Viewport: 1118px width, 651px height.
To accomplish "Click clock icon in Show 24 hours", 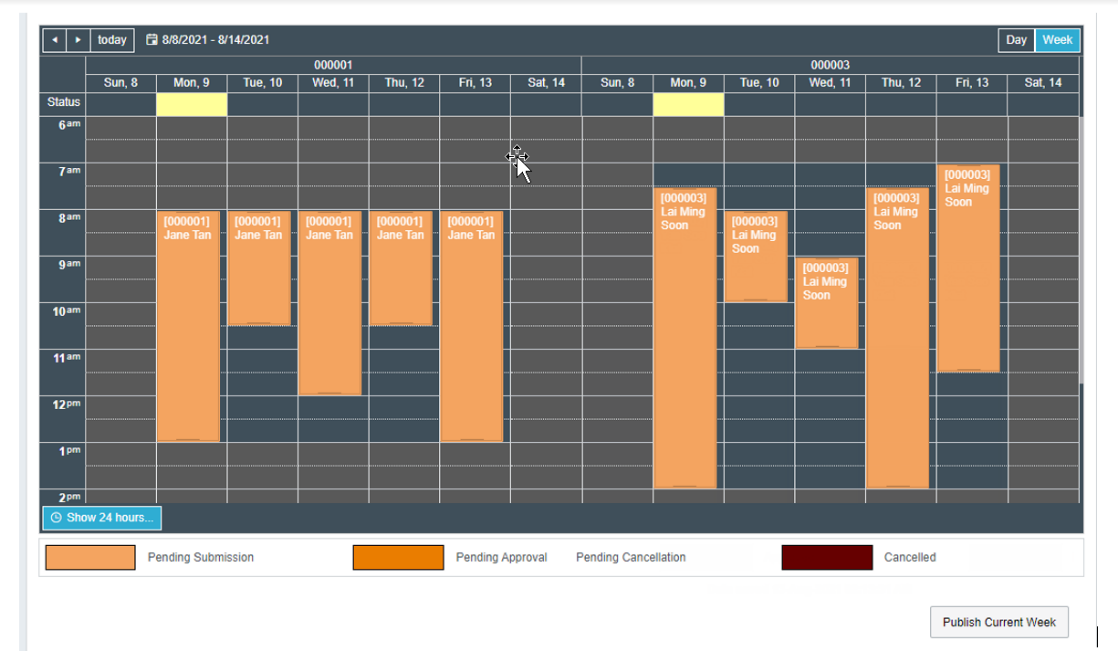I will 56,518.
